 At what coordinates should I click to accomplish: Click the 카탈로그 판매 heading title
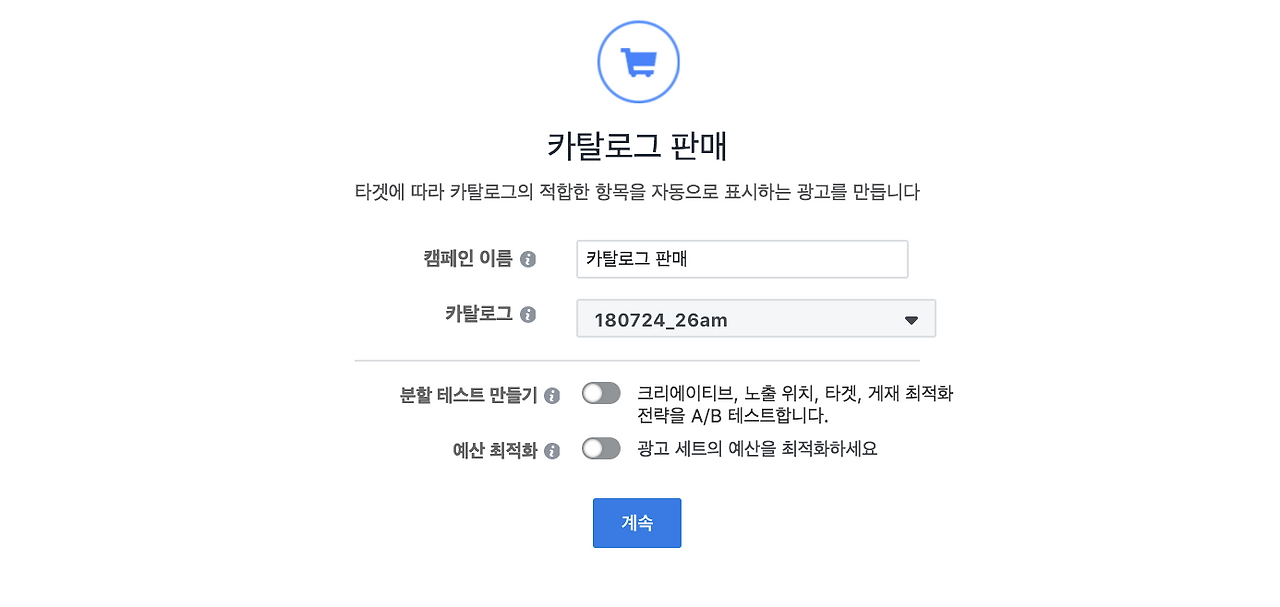(x=638, y=146)
